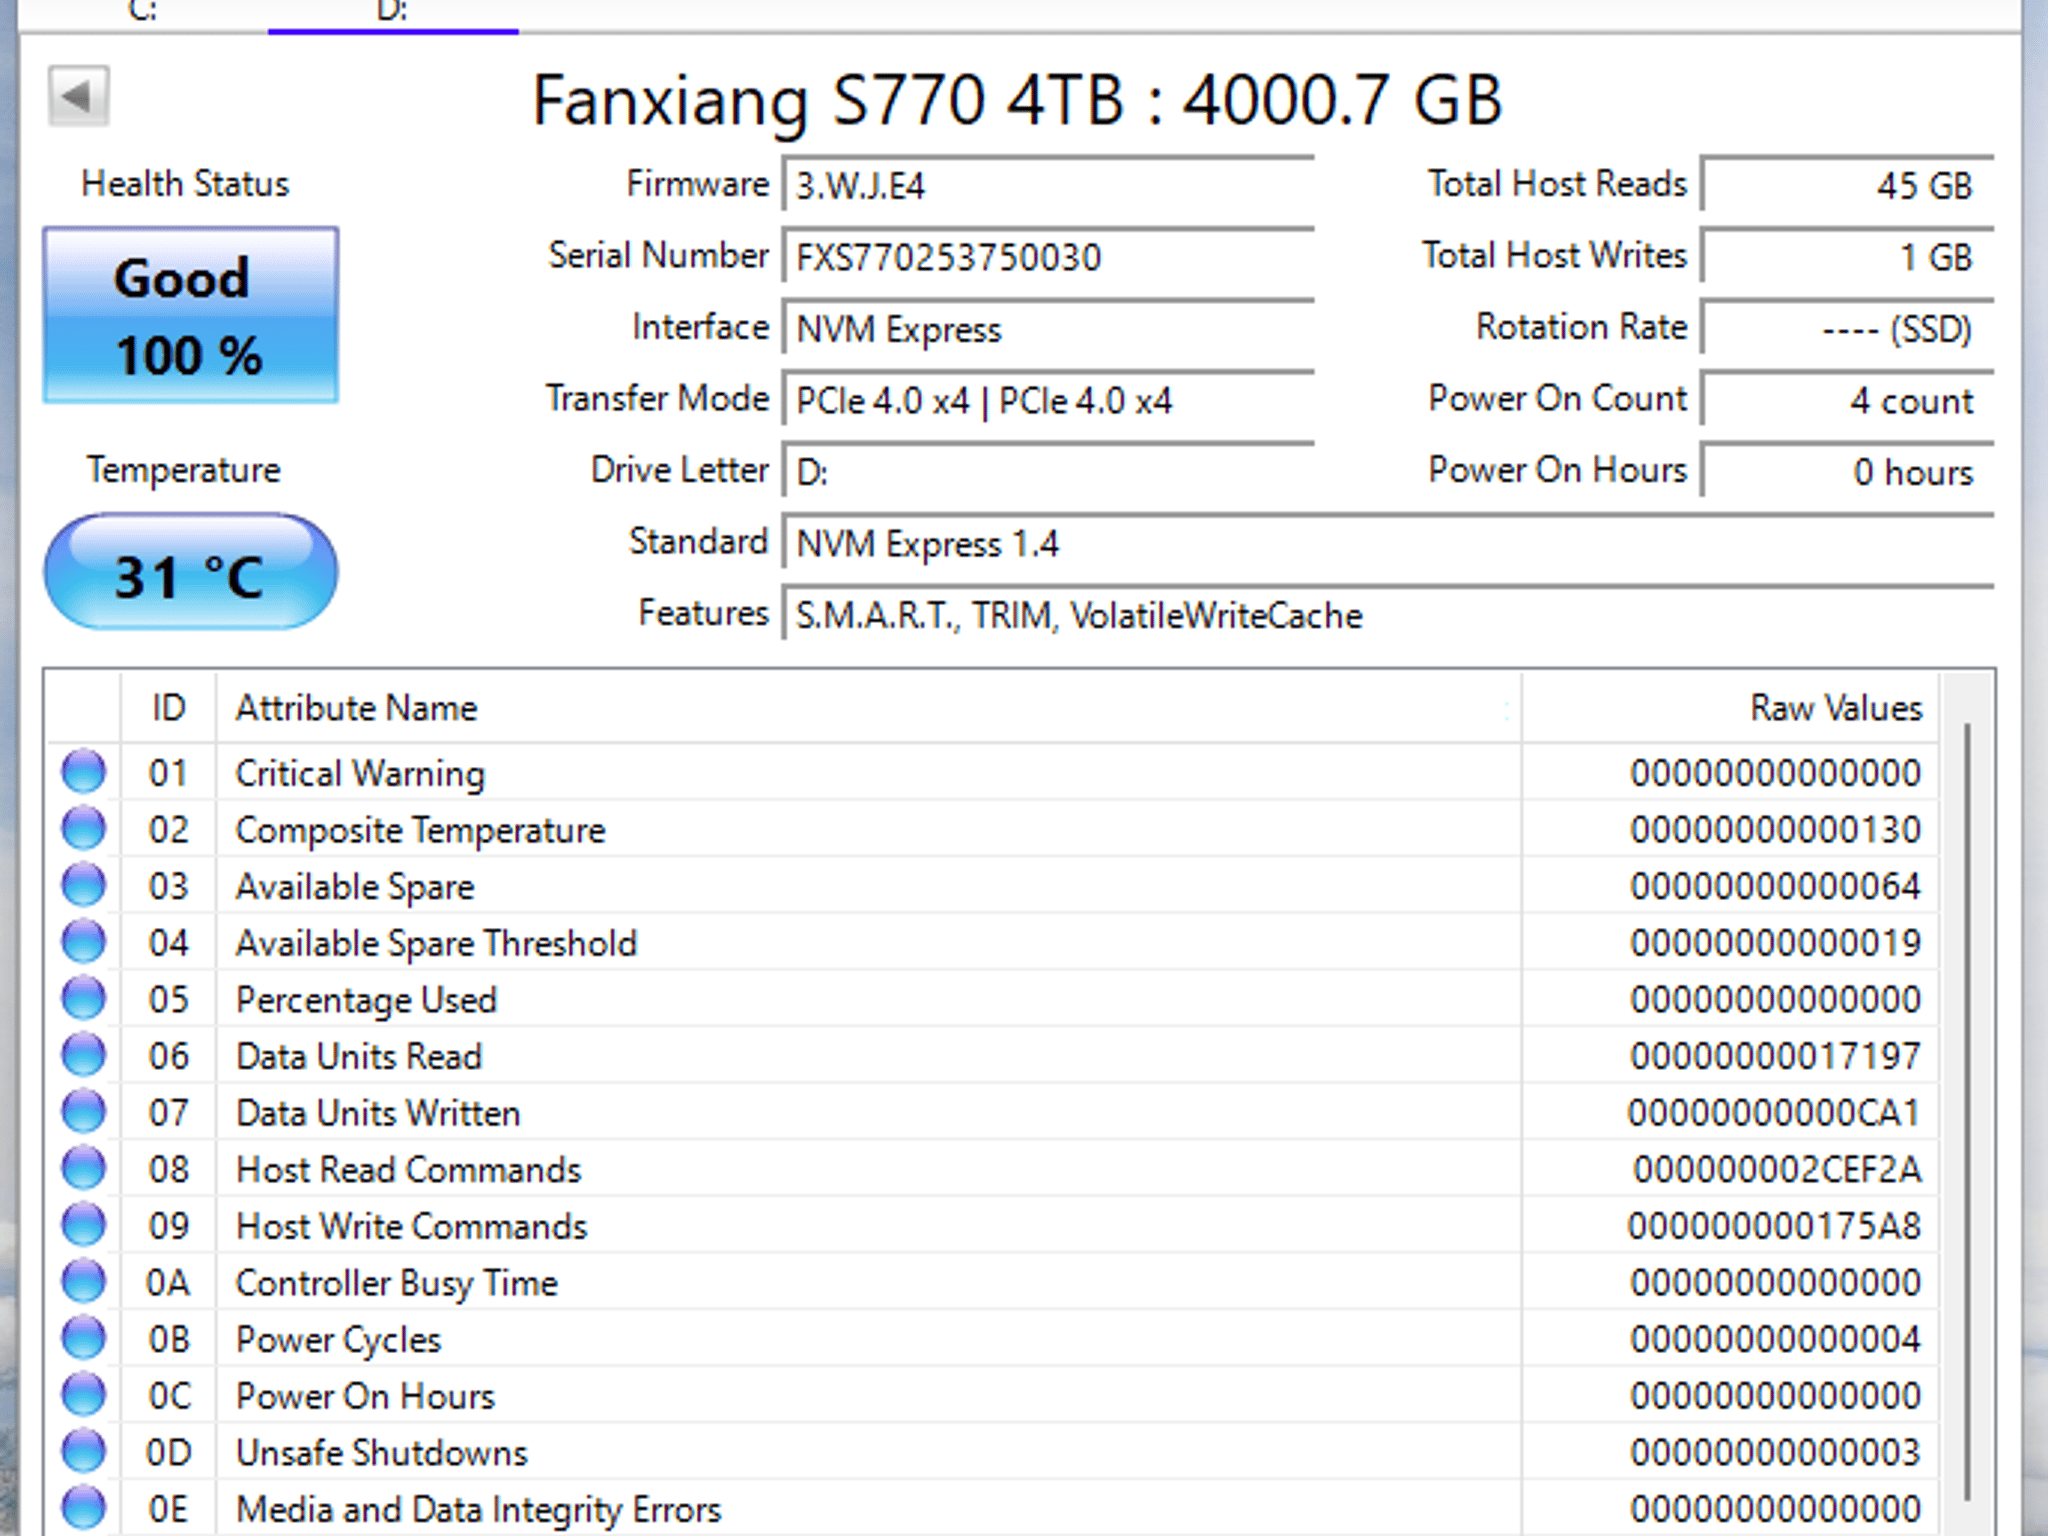Click the status orb for Host Read Commands
The image size is (2048, 1536).
(83, 1169)
